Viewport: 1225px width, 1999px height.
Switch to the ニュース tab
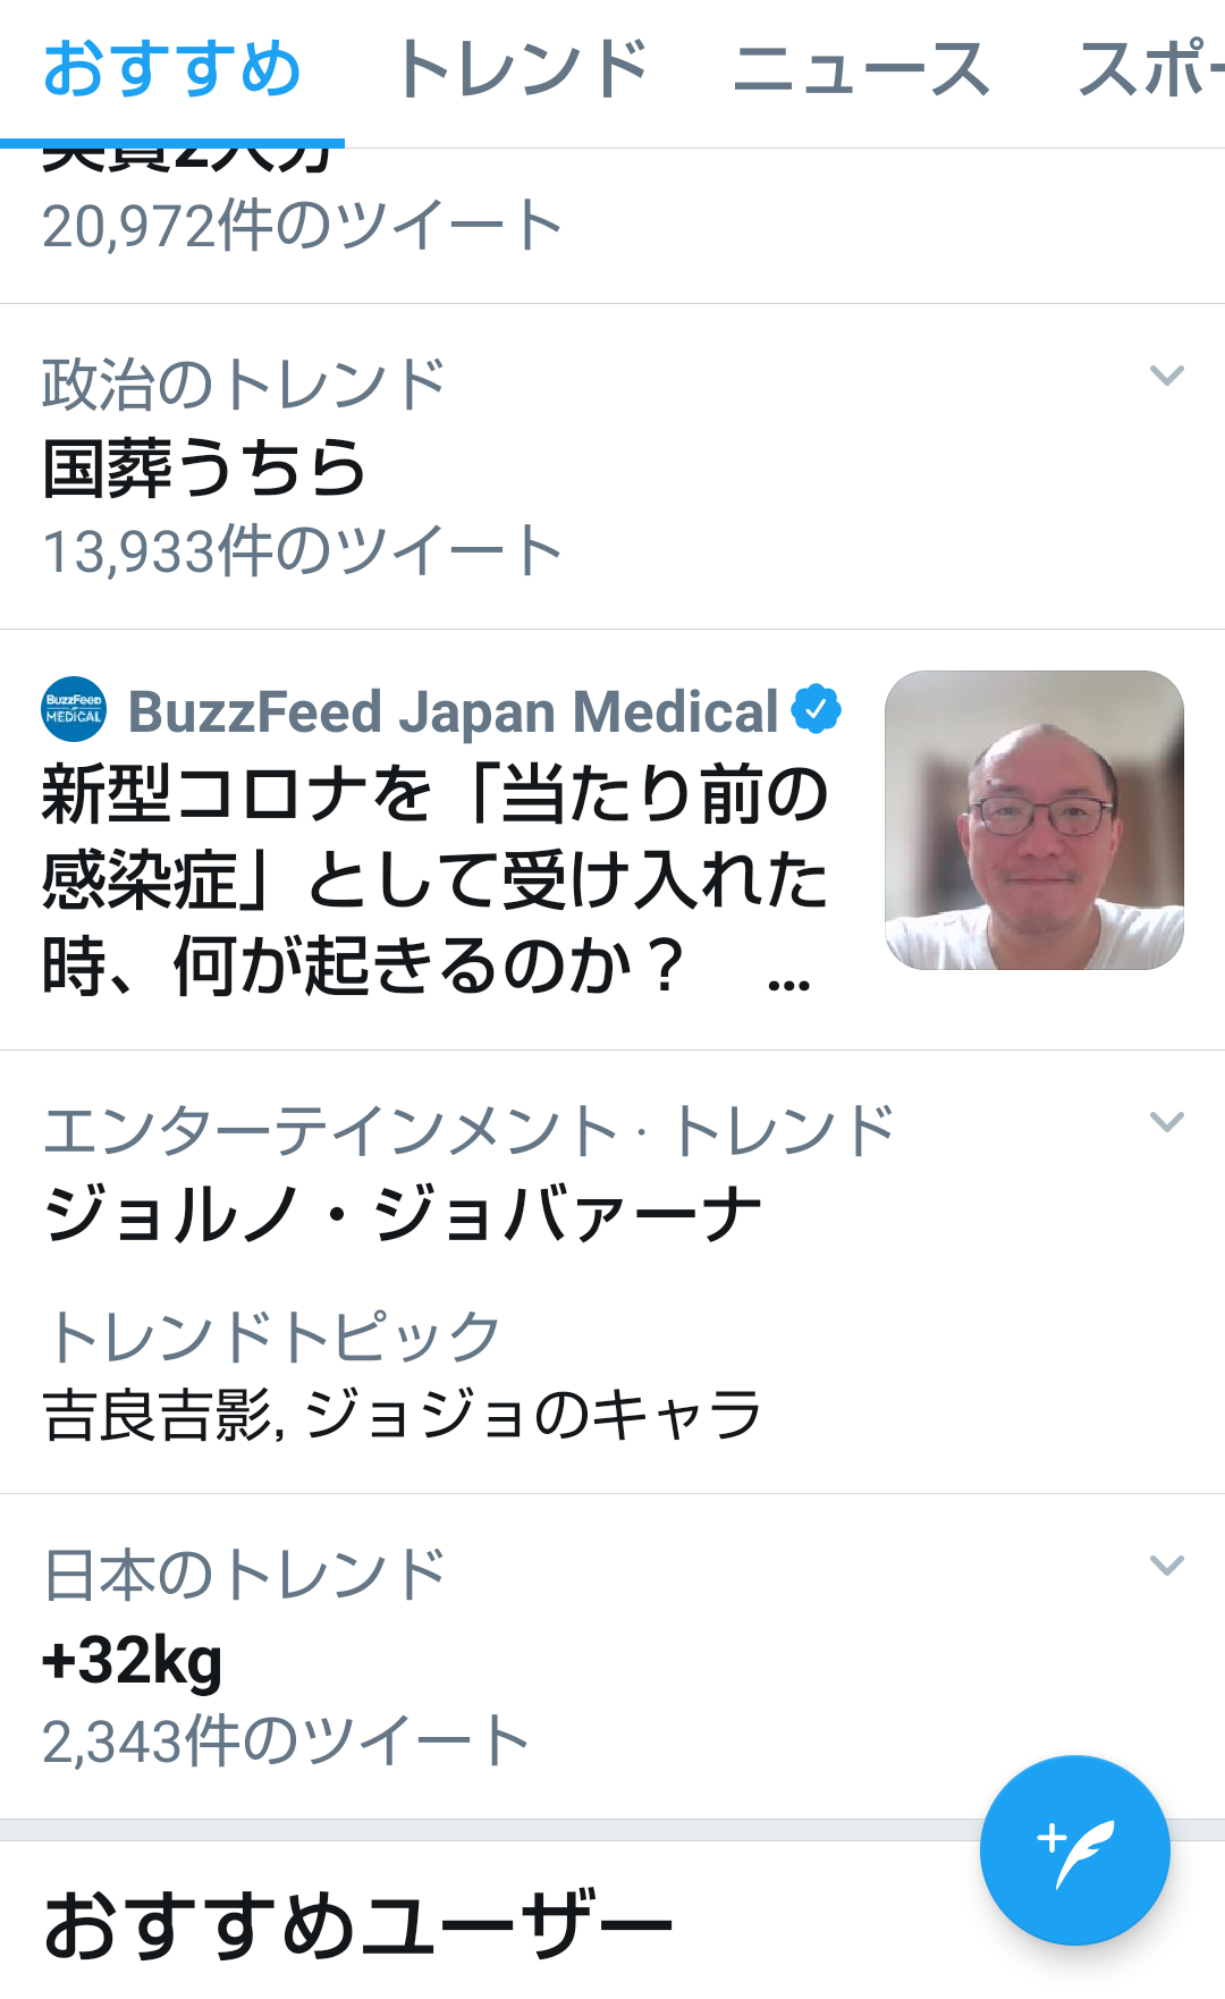click(861, 70)
